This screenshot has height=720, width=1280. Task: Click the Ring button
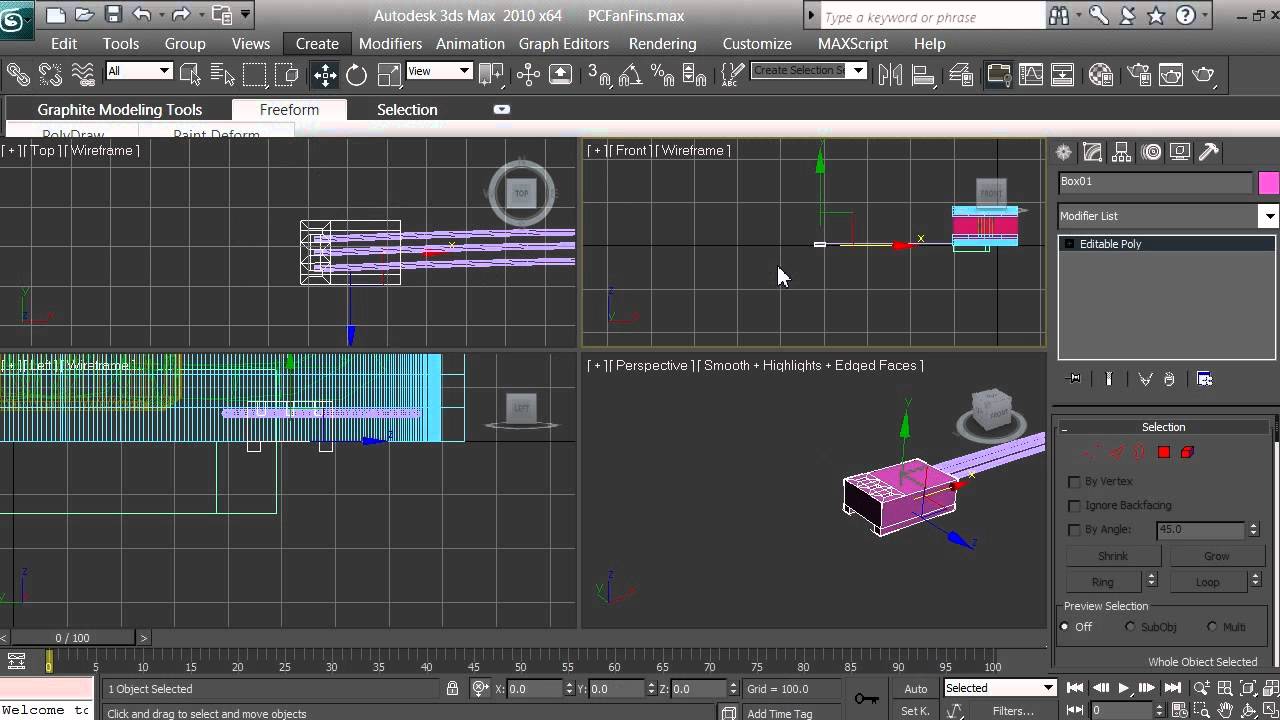[1102, 582]
